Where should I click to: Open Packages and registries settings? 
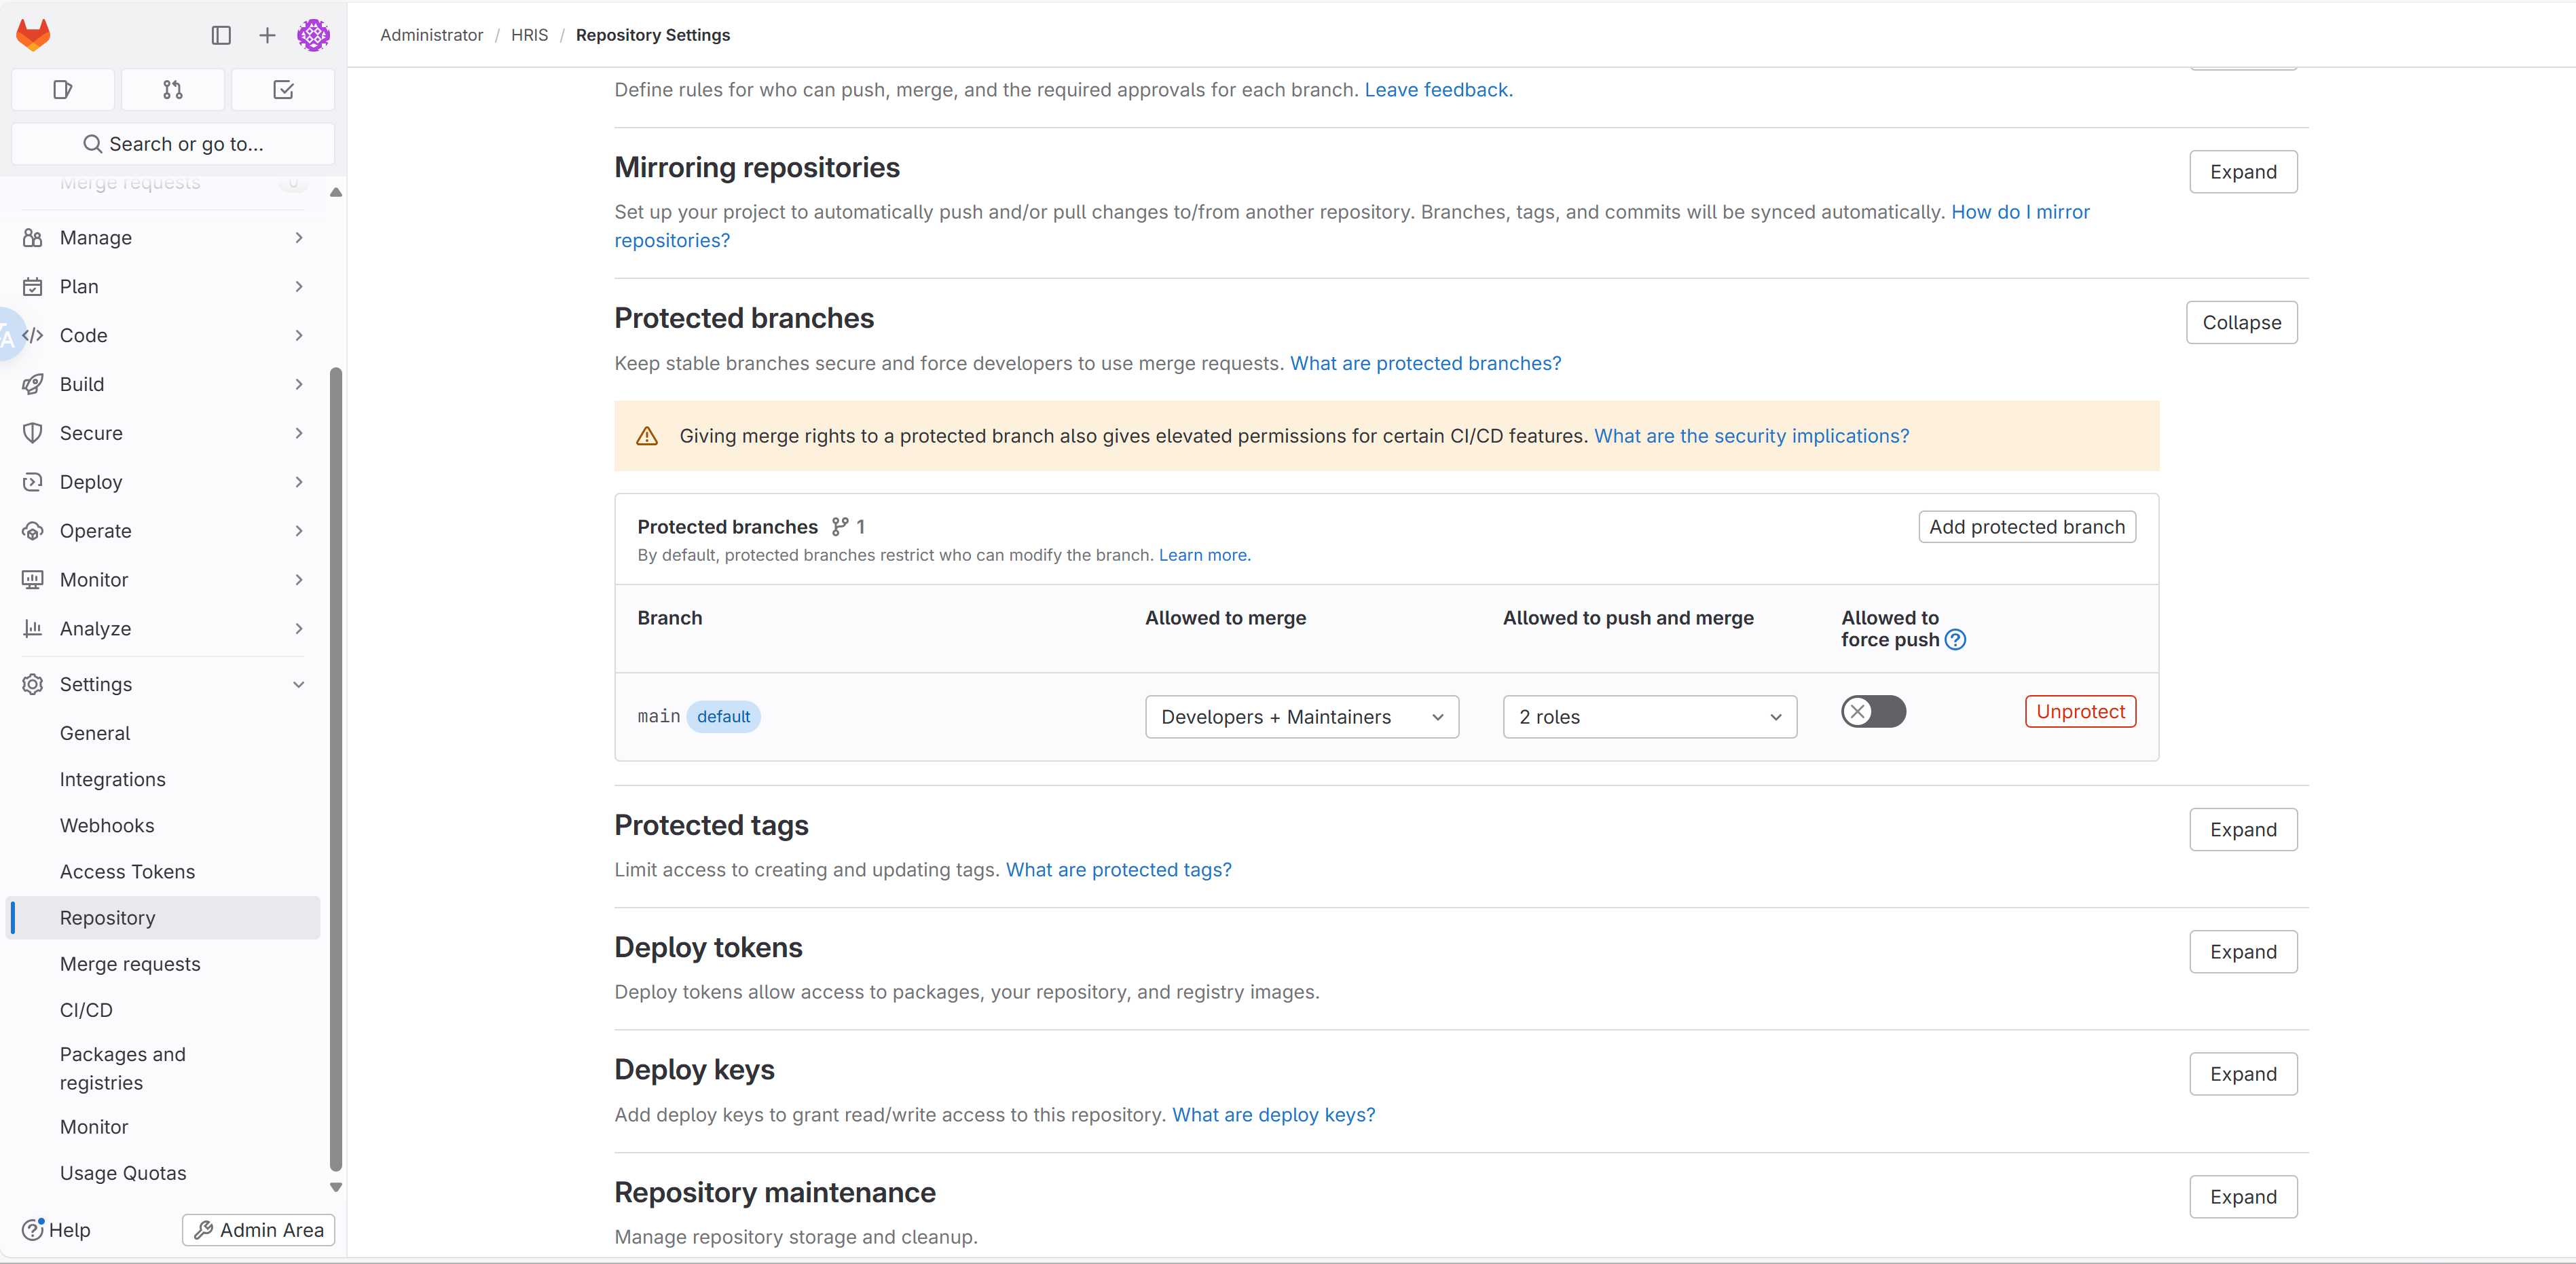tap(123, 1069)
